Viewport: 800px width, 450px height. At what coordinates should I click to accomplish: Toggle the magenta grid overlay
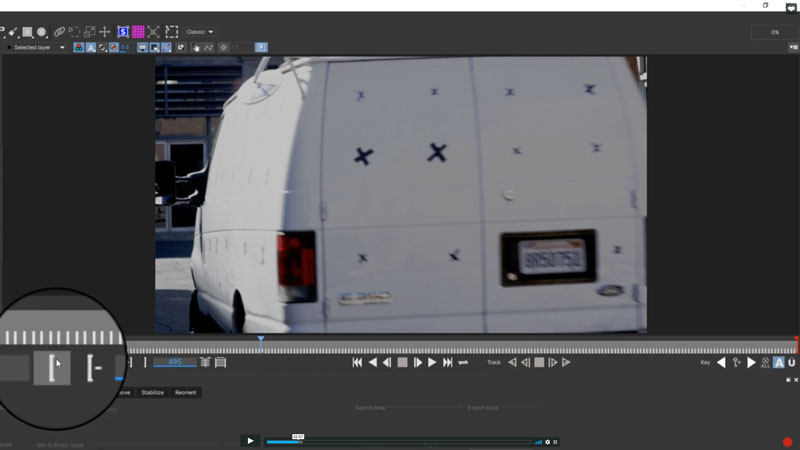point(138,32)
